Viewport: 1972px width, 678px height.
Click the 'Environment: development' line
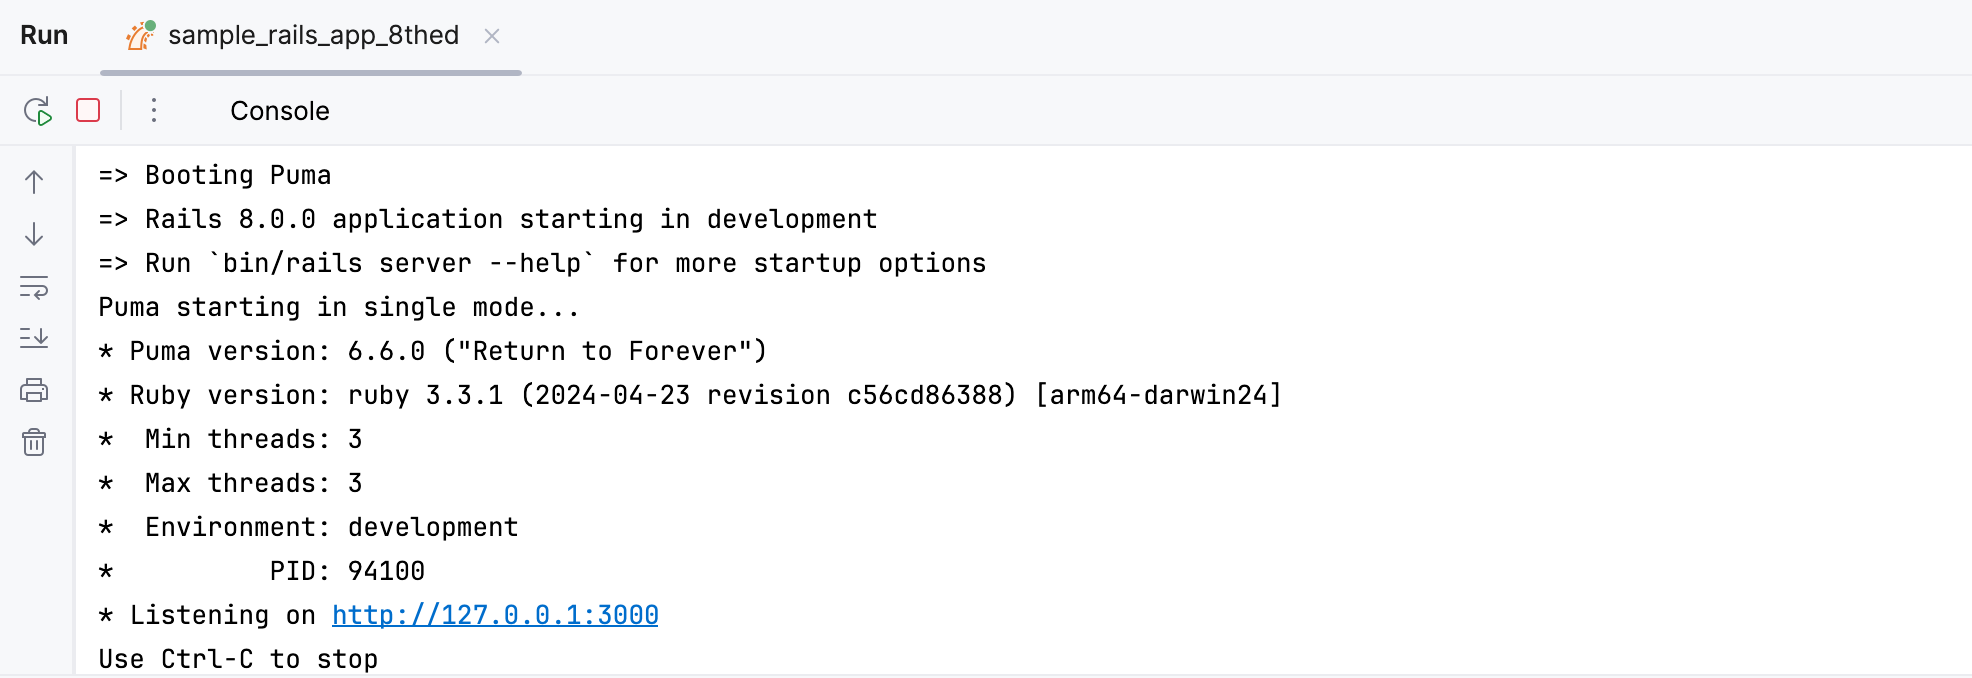(x=308, y=527)
